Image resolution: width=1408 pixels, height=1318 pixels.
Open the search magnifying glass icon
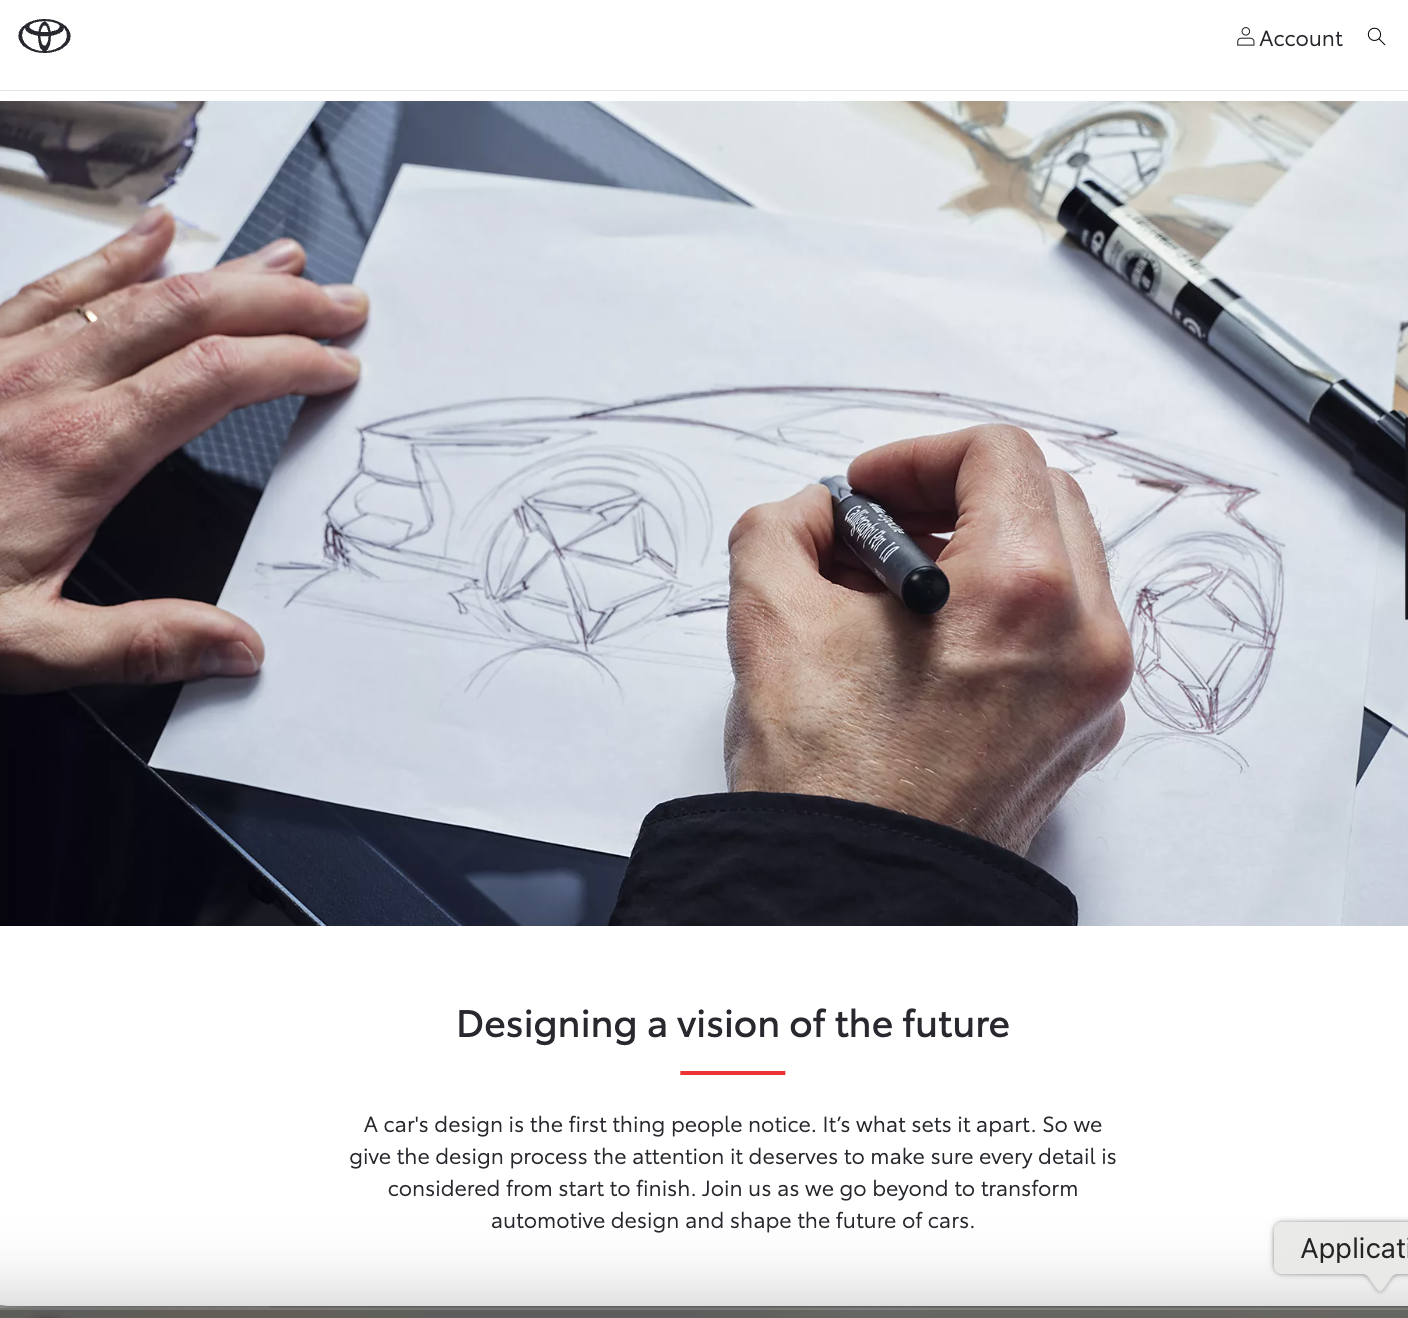pos(1376,37)
